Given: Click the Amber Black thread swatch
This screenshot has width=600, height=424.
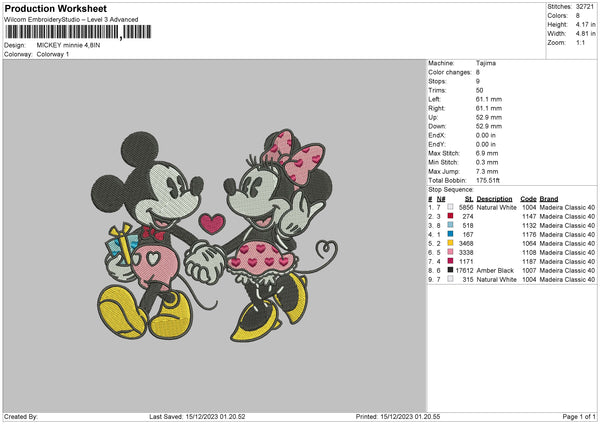Looking at the screenshot, I should click(452, 270).
